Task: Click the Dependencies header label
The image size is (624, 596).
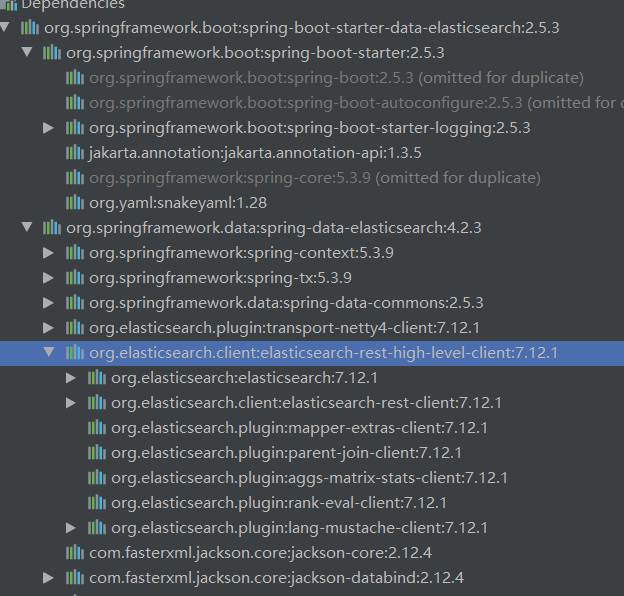Action: click(73, 4)
